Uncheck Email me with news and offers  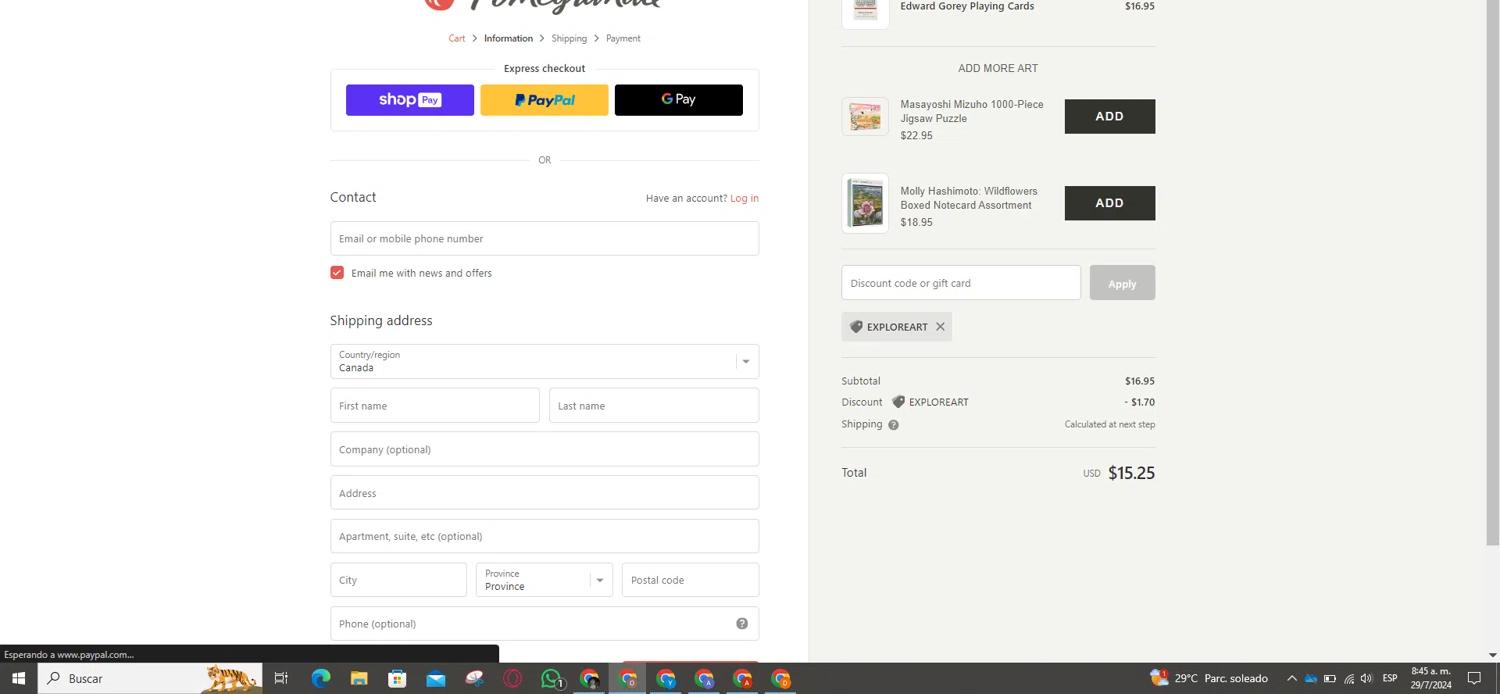(337, 273)
